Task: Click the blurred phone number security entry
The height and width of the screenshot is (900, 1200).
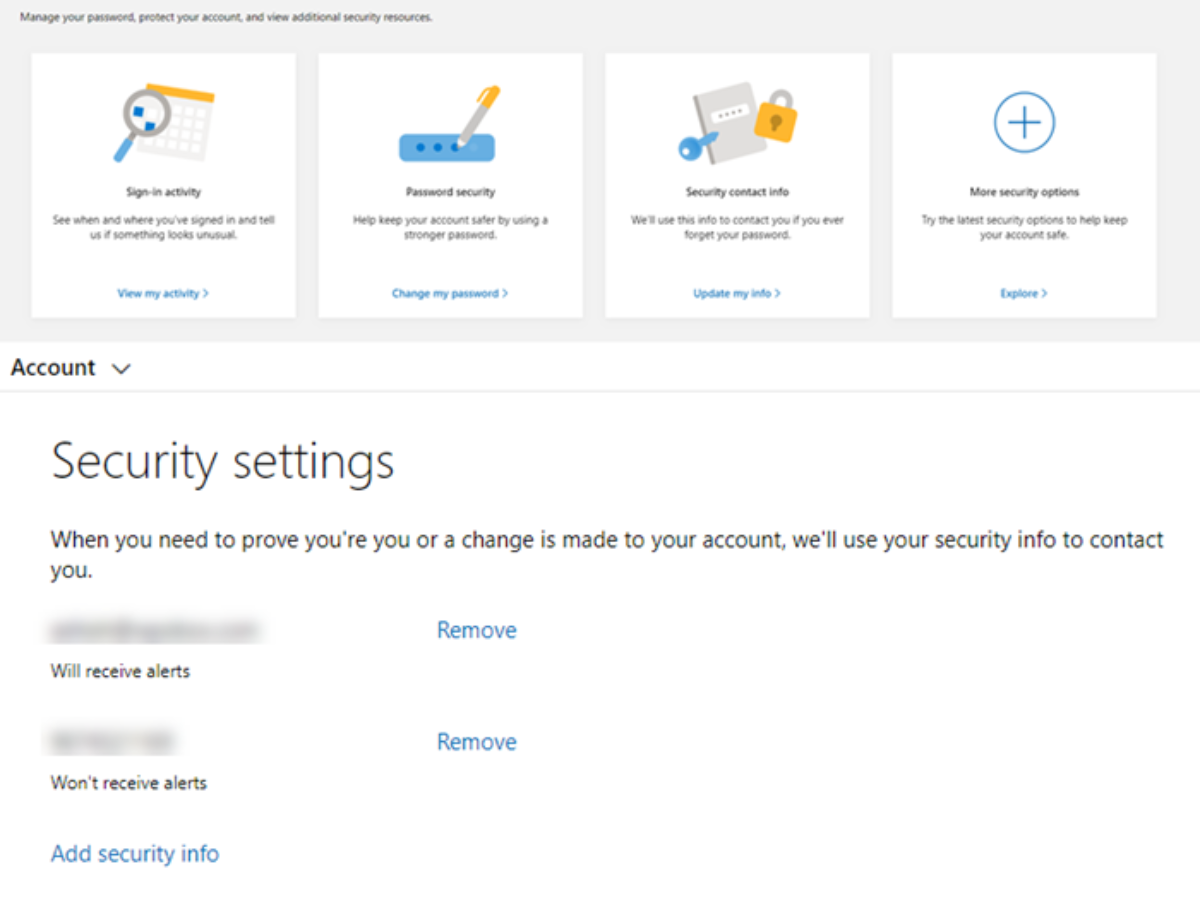Action: 112,742
